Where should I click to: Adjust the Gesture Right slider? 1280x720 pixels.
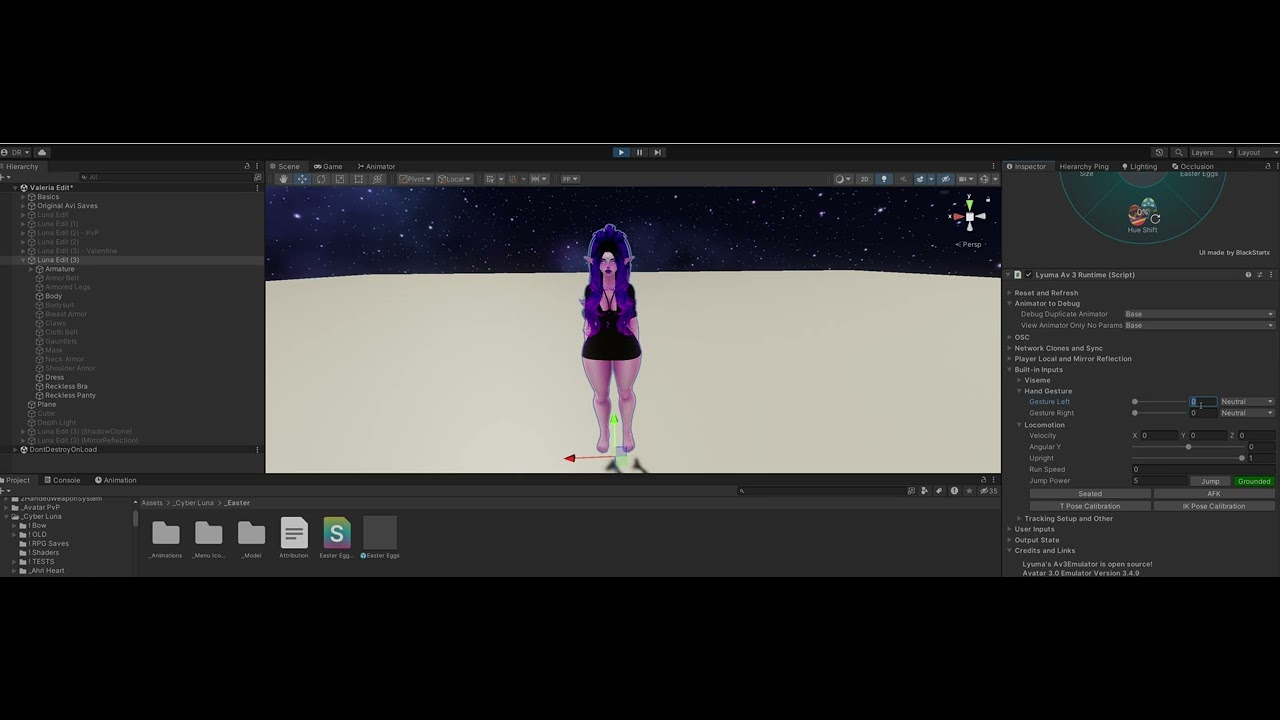click(x=1158, y=413)
